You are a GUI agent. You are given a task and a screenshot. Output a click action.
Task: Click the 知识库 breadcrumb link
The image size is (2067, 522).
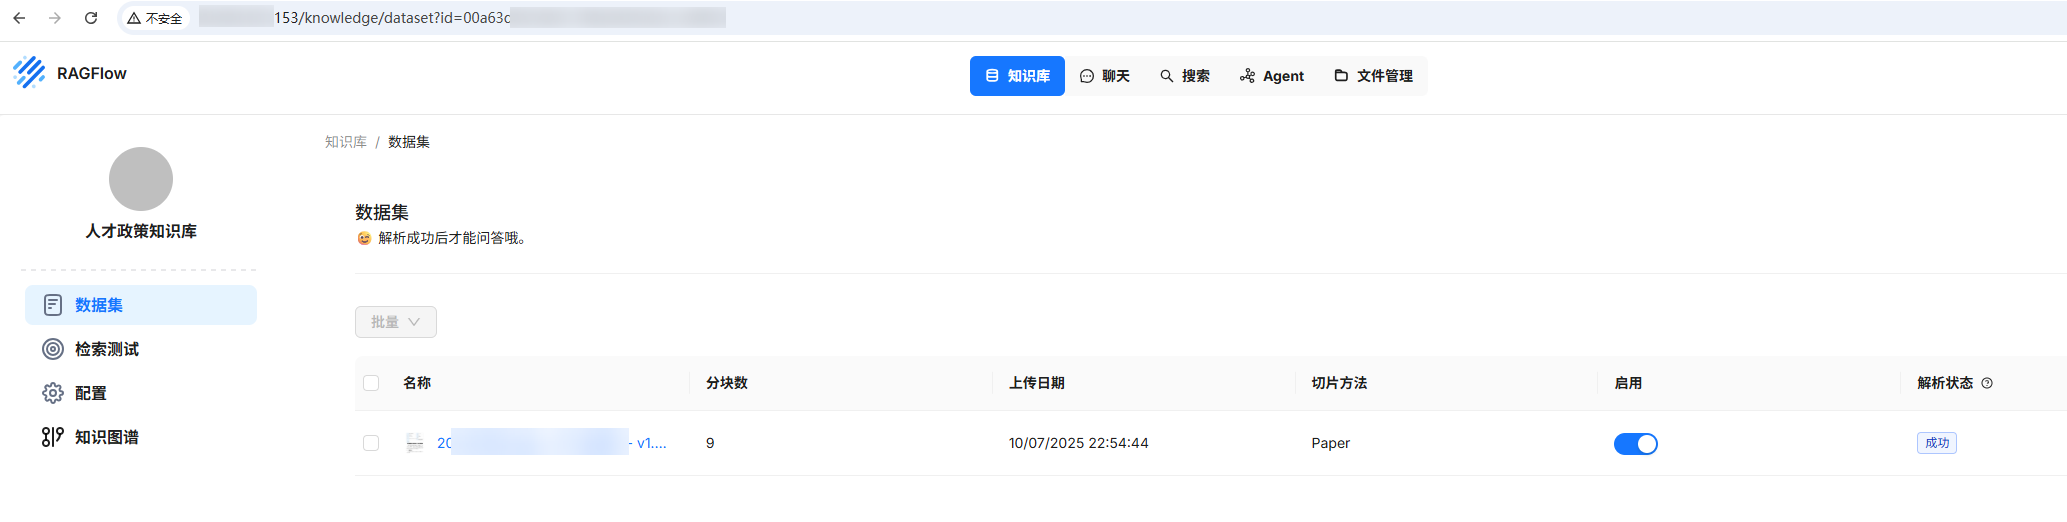[x=345, y=142]
